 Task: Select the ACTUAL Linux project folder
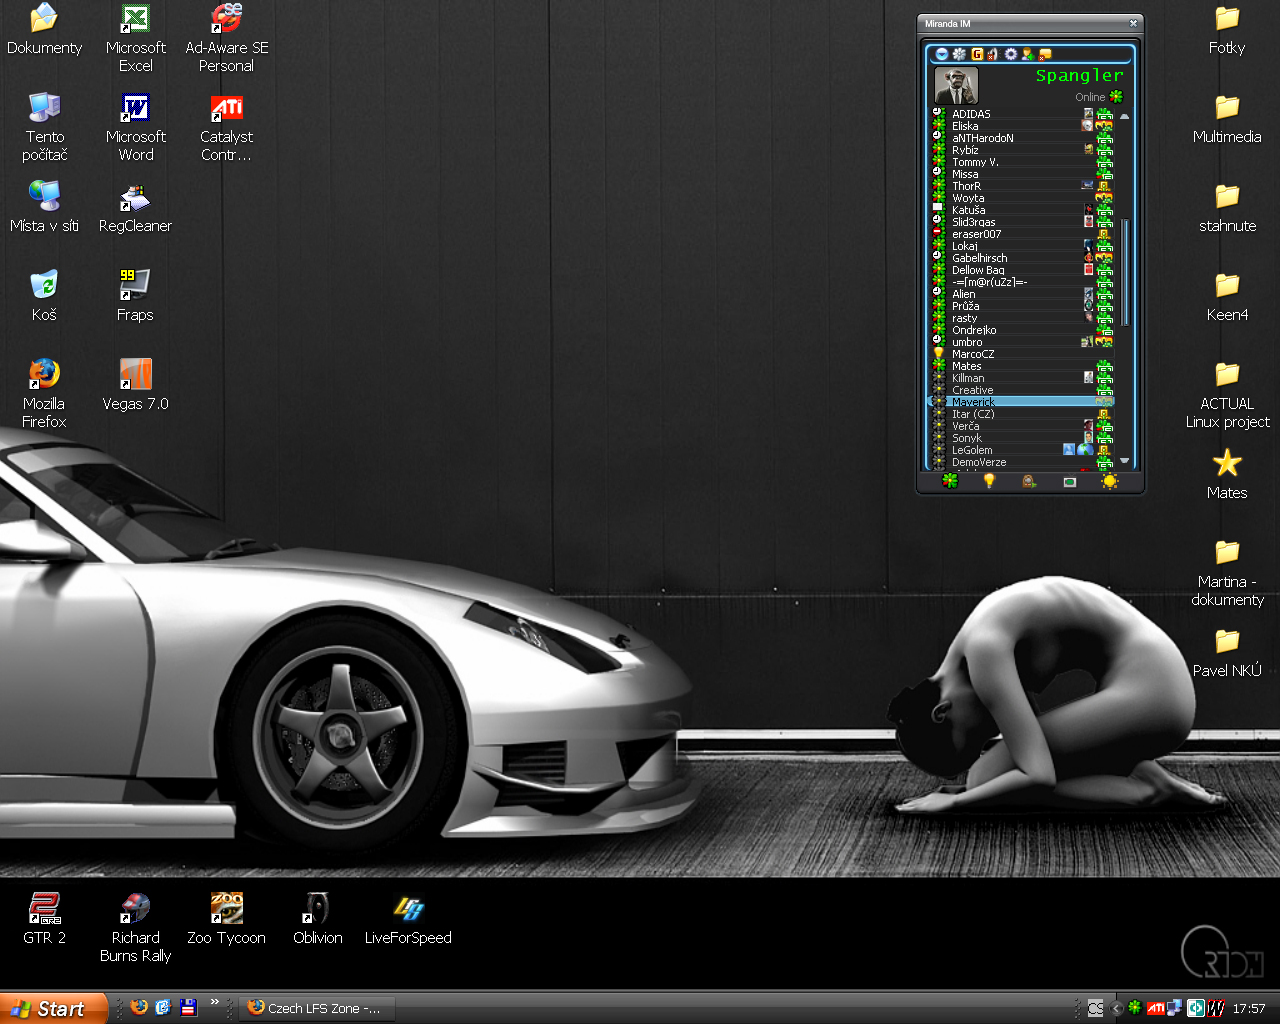1227,395
